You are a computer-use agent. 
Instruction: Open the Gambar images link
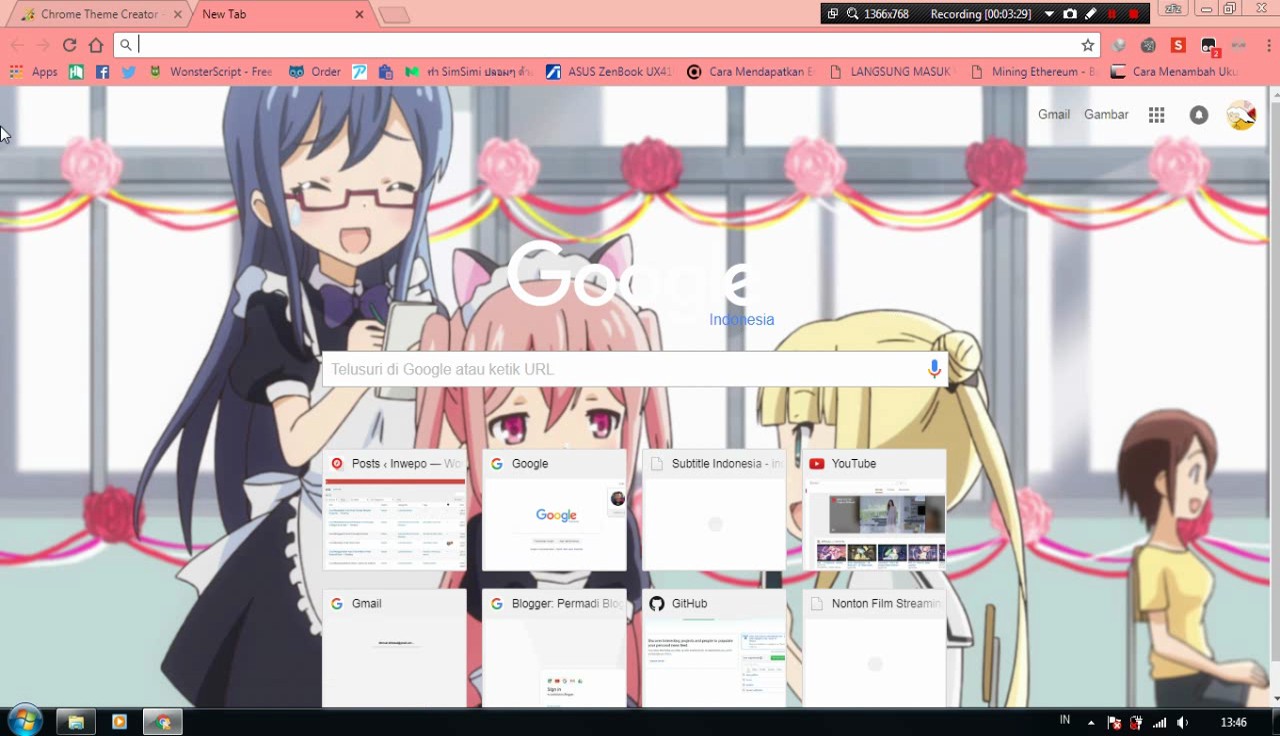(x=1106, y=115)
